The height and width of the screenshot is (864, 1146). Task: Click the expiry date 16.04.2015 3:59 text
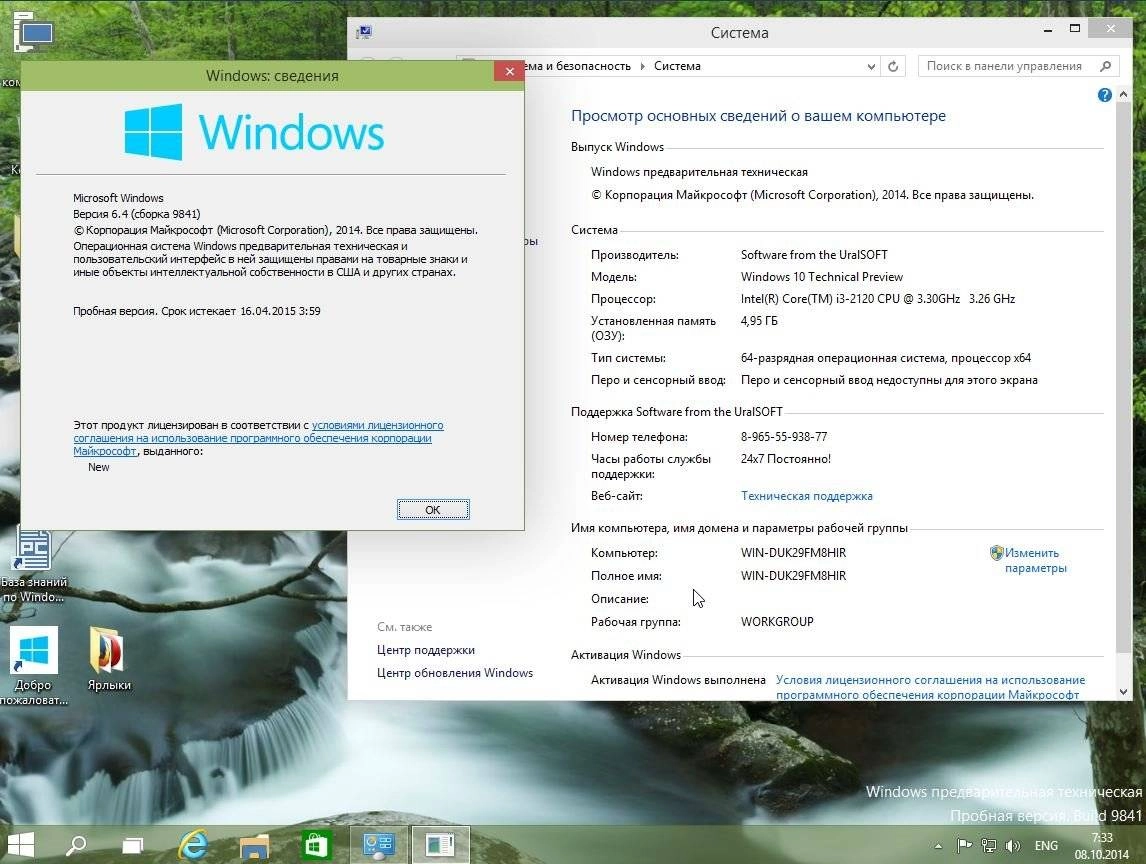click(x=280, y=311)
